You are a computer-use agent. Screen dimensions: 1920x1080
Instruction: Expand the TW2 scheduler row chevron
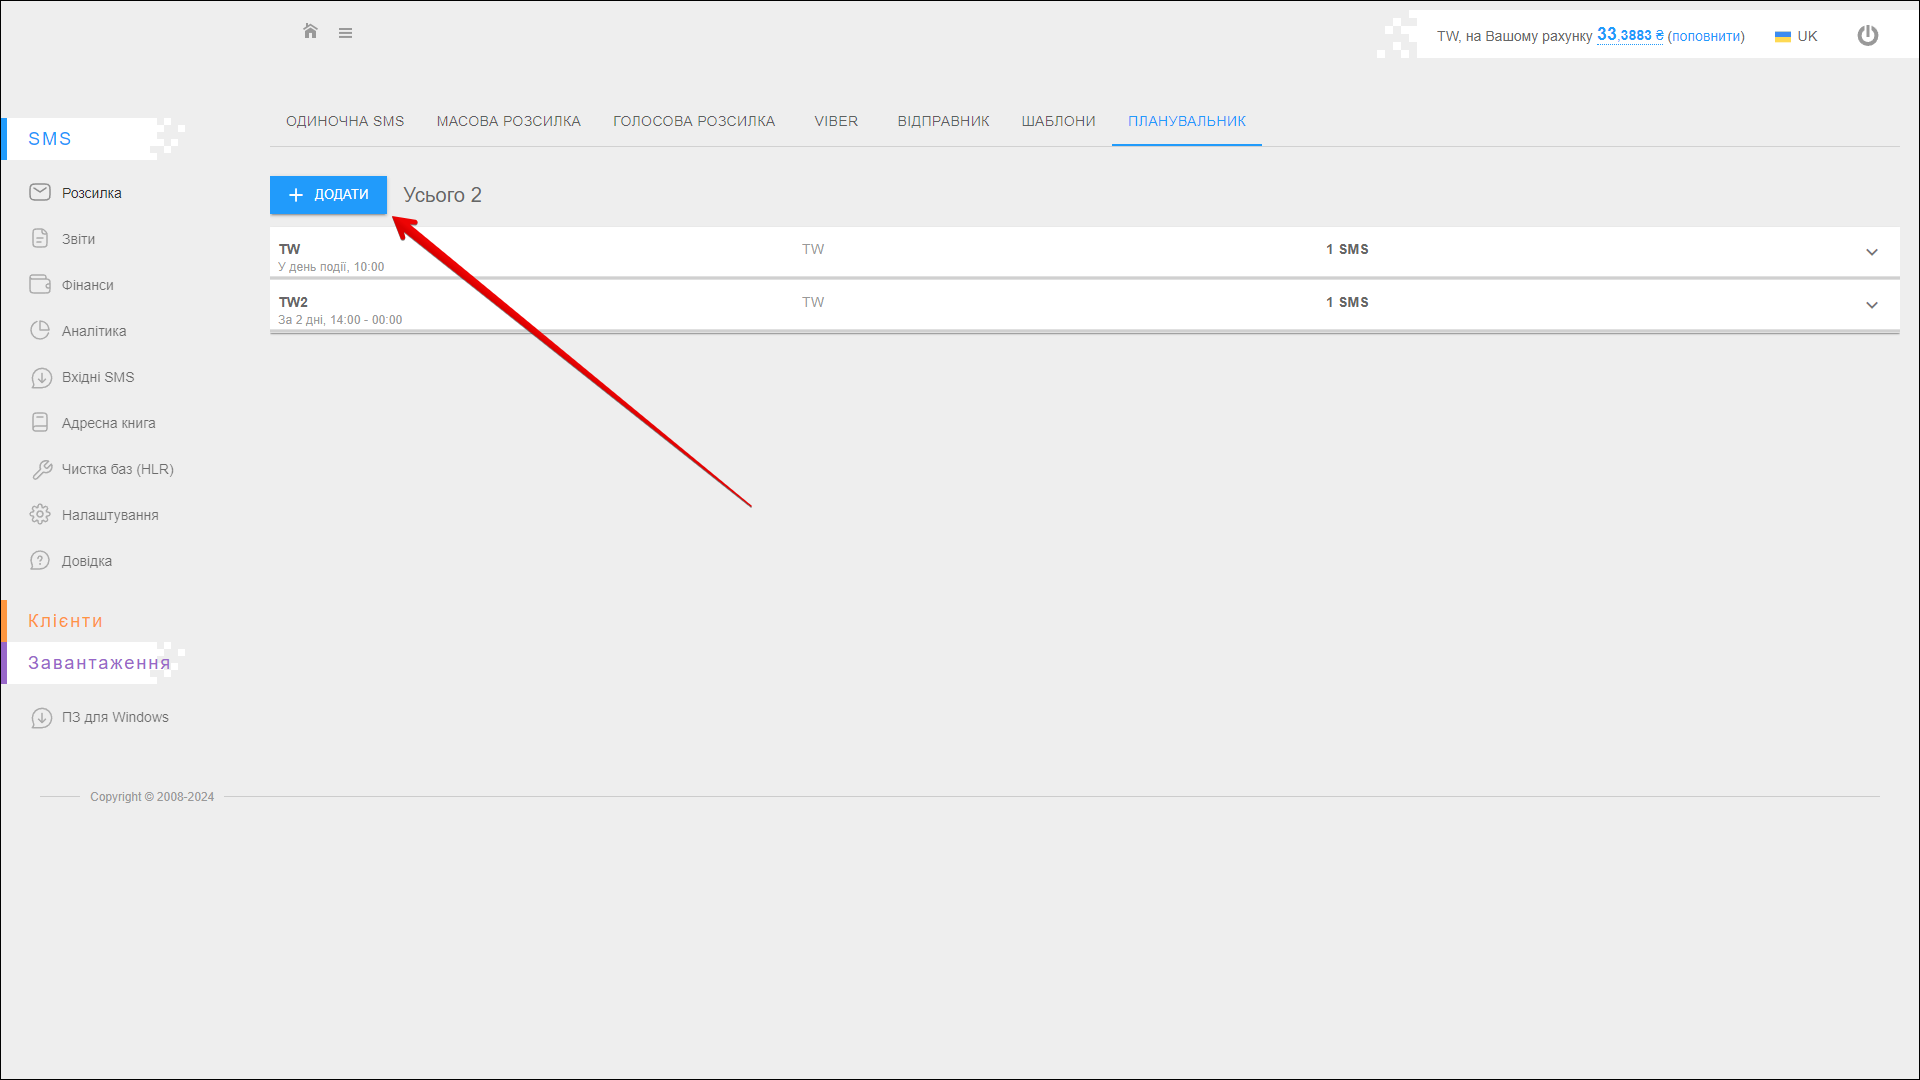click(x=1871, y=305)
